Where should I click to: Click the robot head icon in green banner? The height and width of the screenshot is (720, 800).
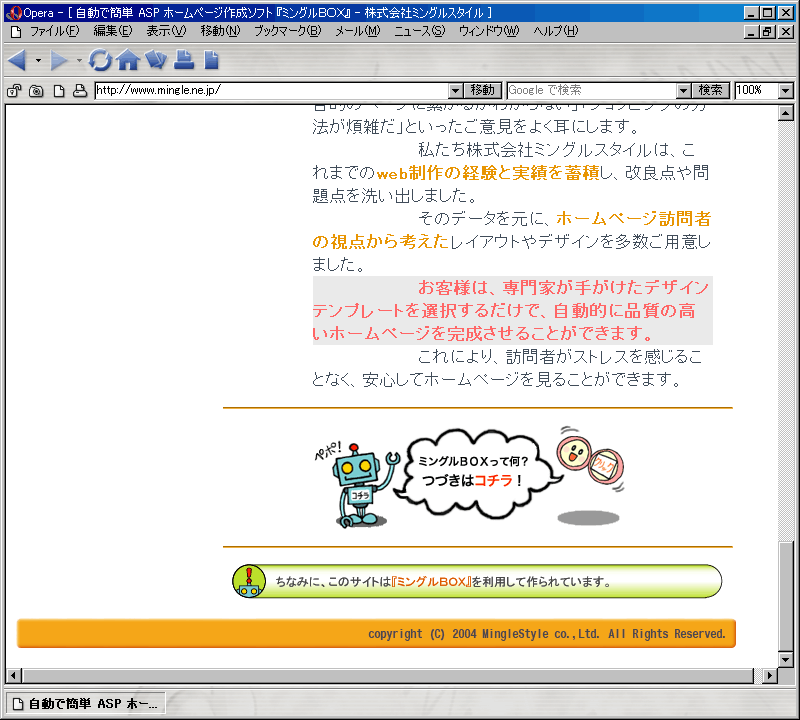(249, 581)
